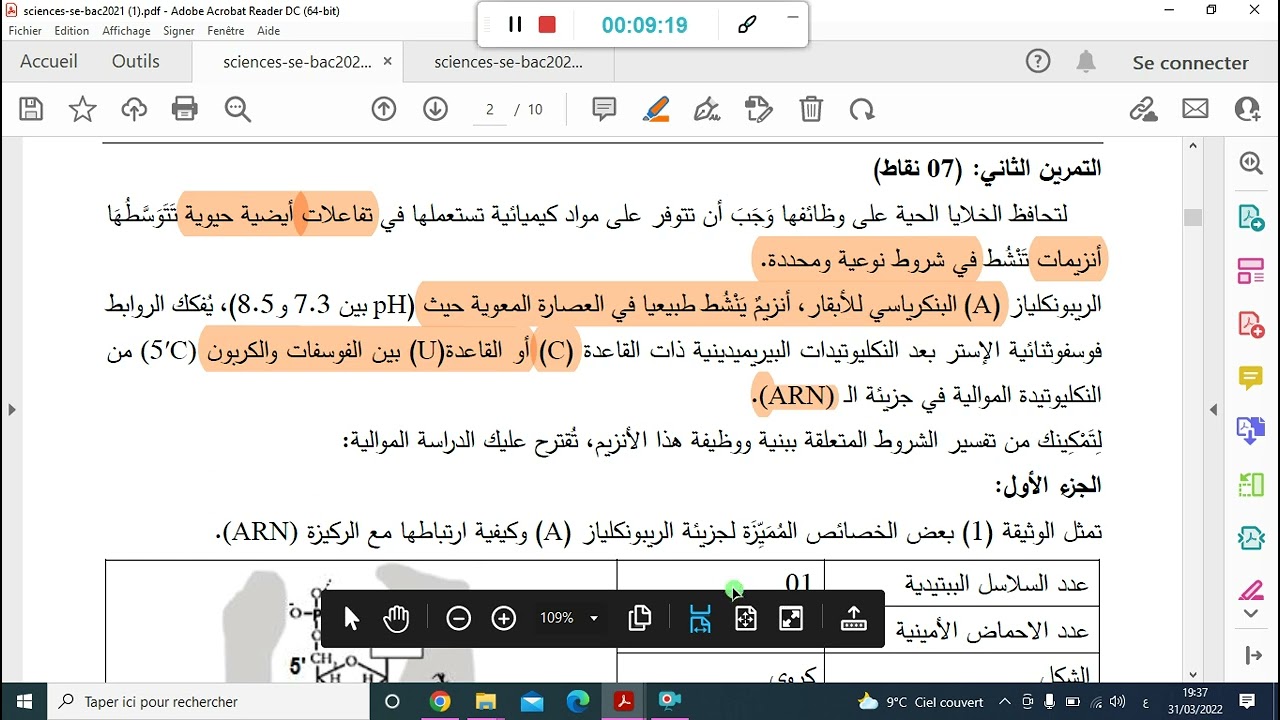Open Create PDF tool in right pane
Image resolution: width=1280 pixels, height=720 pixels.
(x=1251, y=324)
